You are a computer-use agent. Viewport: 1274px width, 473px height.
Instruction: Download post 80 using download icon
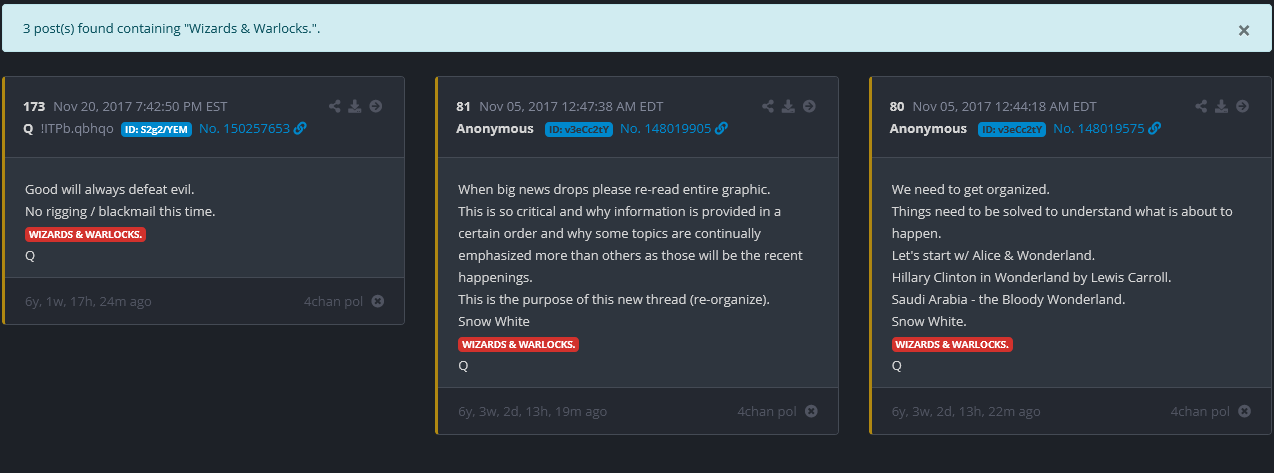coord(1222,106)
